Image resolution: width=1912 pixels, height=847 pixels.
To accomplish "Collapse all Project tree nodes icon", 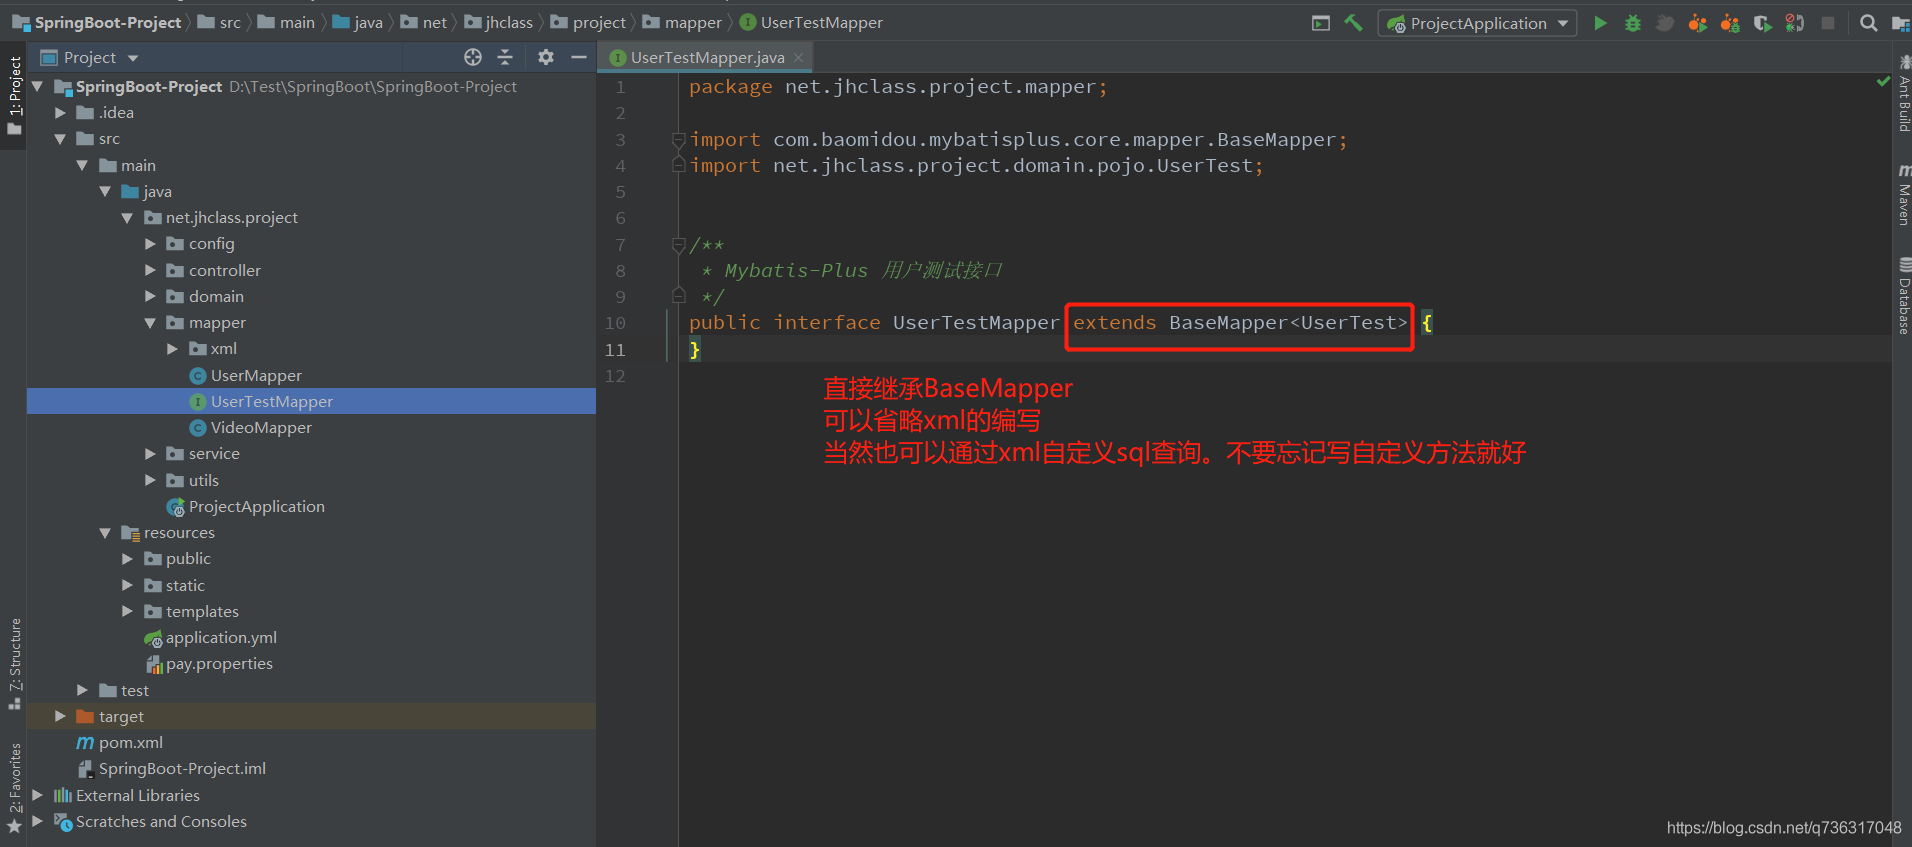I will pos(505,57).
